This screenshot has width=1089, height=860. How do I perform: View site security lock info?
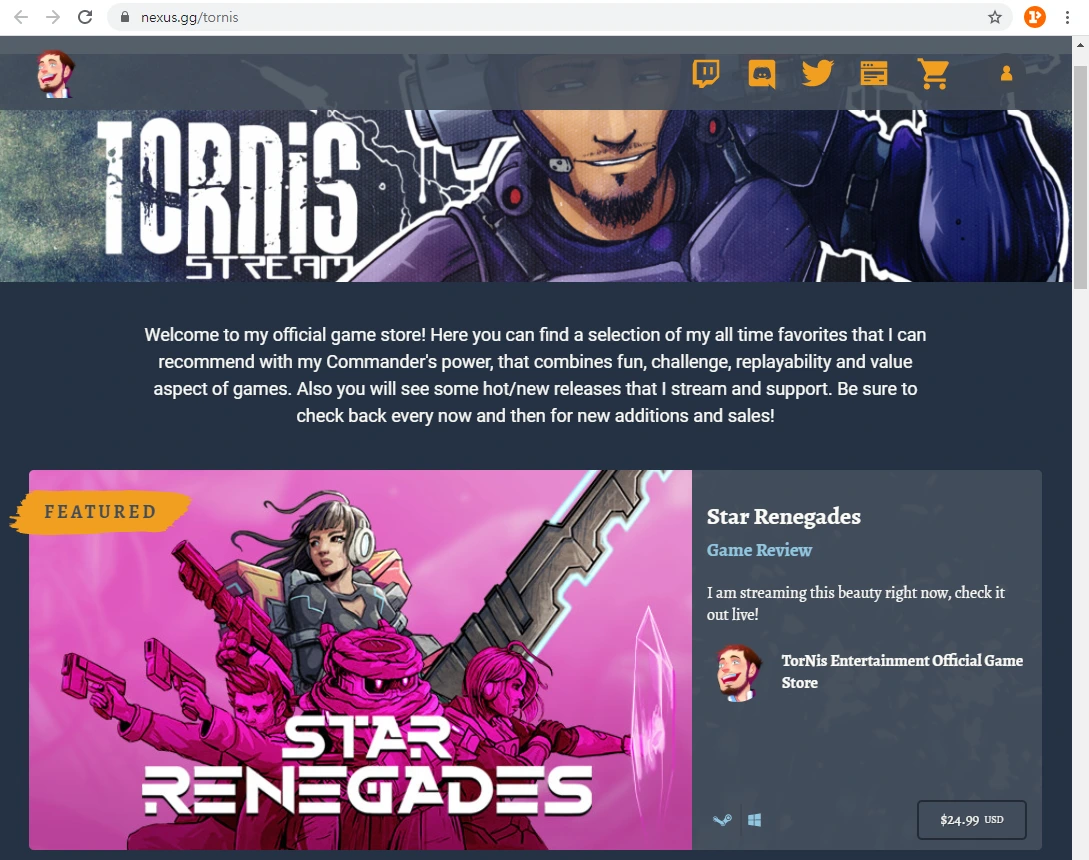pyautogui.click(x=125, y=17)
